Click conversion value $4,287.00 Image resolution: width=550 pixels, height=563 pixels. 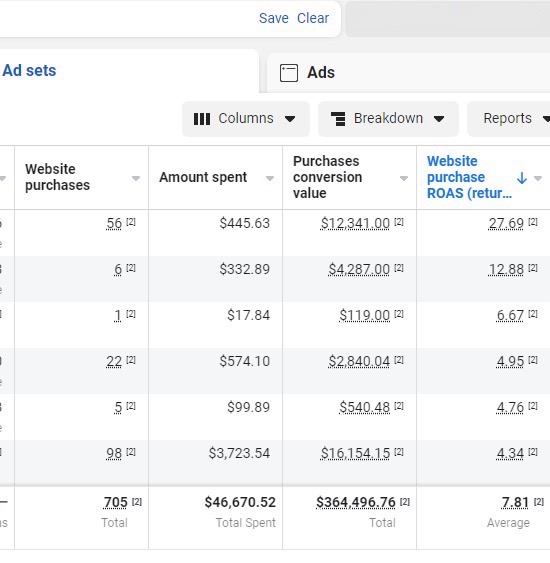359,269
